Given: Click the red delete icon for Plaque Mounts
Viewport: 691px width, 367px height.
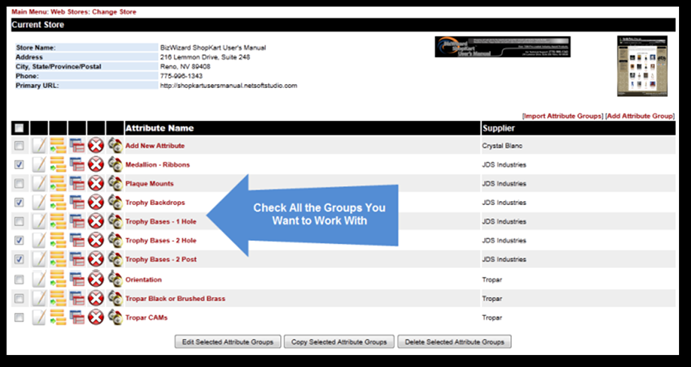Looking at the screenshot, I should point(96,183).
